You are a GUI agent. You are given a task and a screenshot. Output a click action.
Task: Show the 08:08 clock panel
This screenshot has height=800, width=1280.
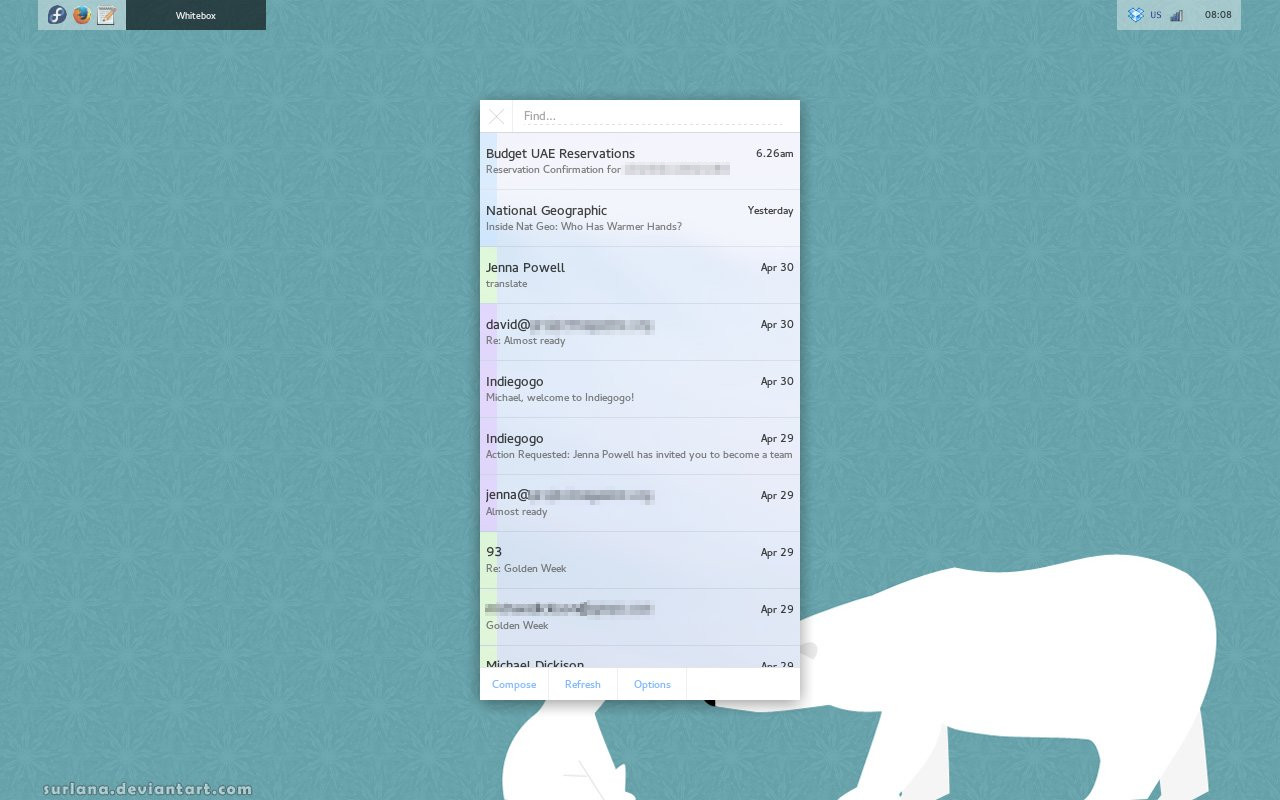tap(1218, 15)
